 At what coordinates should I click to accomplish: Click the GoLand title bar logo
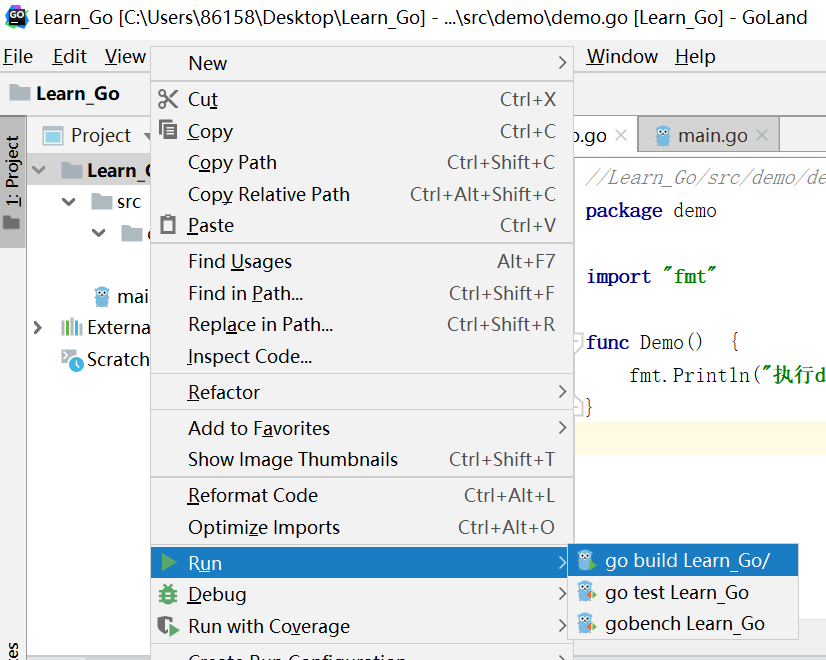pyautogui.click(x=16, y=17)
